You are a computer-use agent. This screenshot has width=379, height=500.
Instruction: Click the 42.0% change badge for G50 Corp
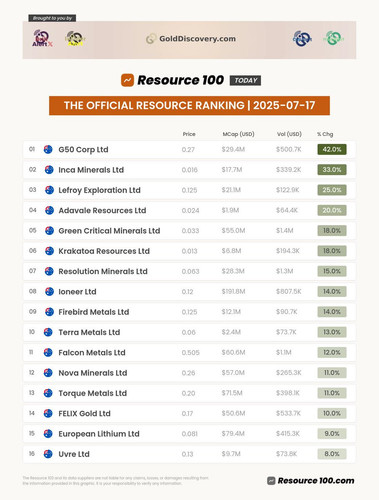(332, 149)
